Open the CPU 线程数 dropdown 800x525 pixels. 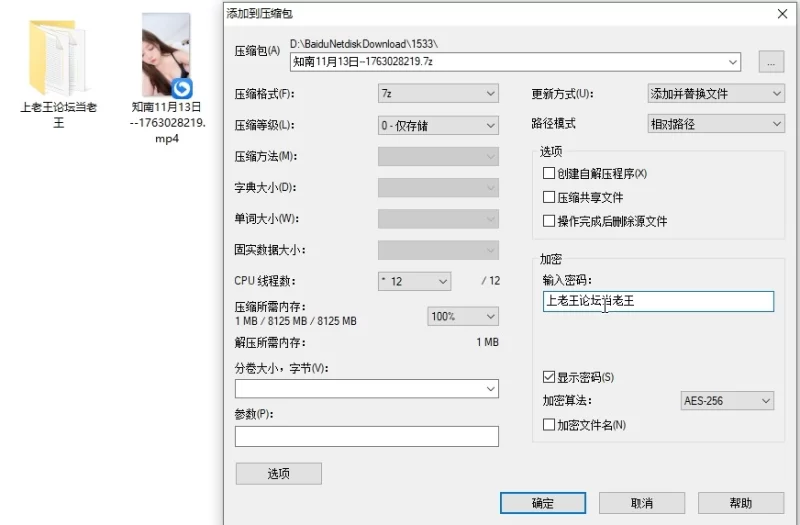(414, 281)
